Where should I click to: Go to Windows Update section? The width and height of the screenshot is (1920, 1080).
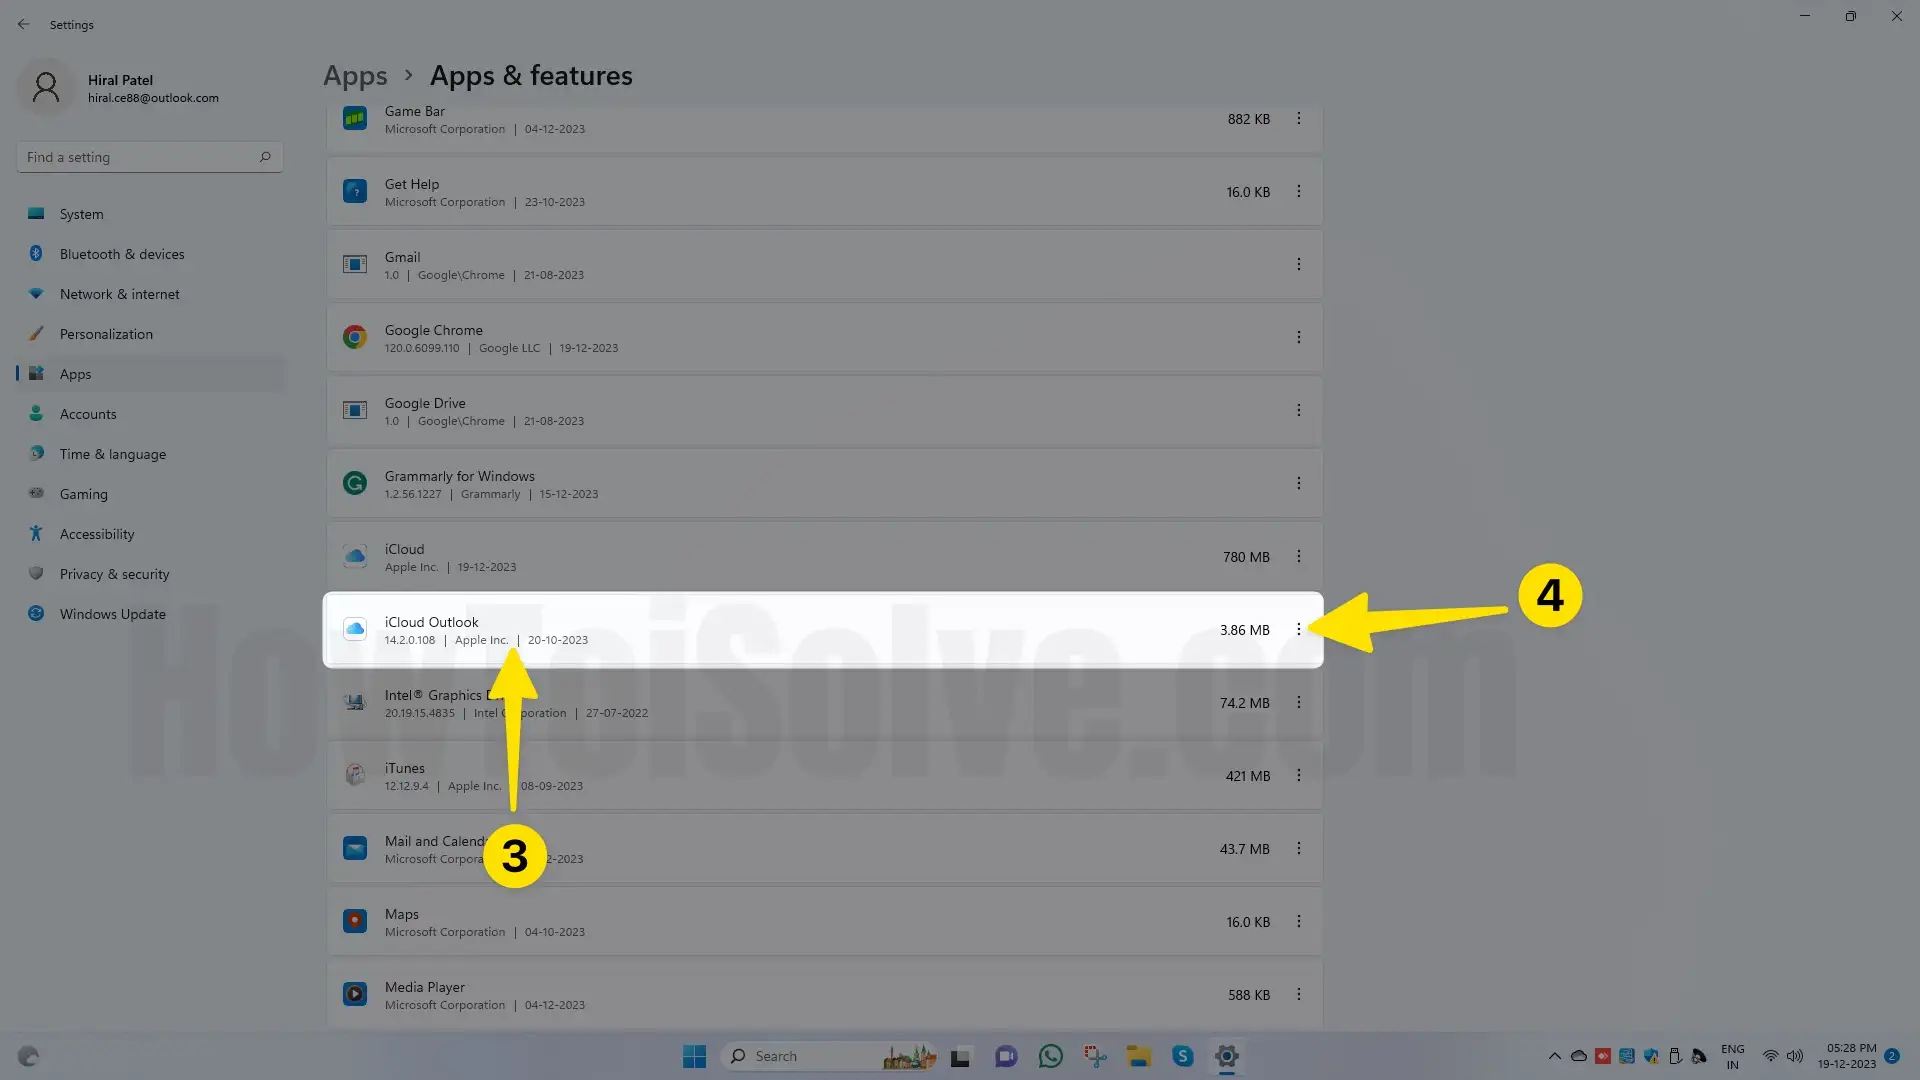[x=112, y=614]
